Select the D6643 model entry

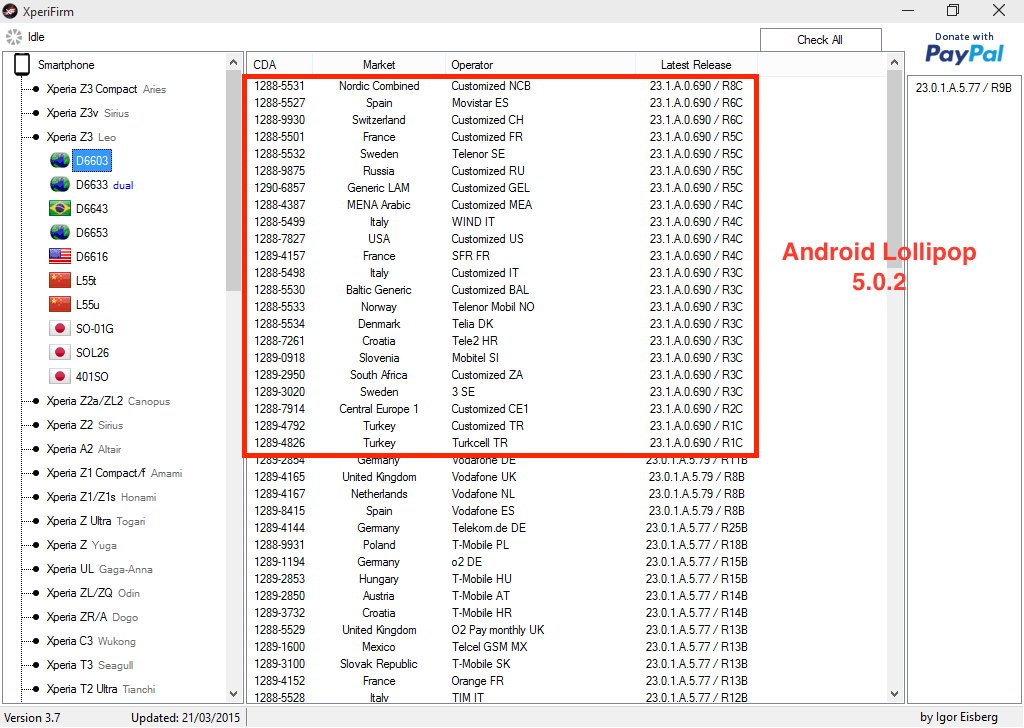(91, 209)
